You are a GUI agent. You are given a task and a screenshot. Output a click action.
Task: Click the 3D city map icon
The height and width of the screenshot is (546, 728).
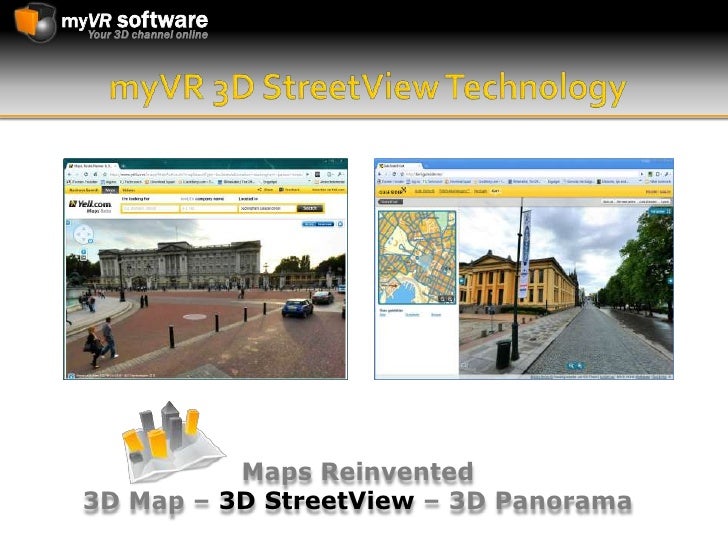tap(173, 441)
